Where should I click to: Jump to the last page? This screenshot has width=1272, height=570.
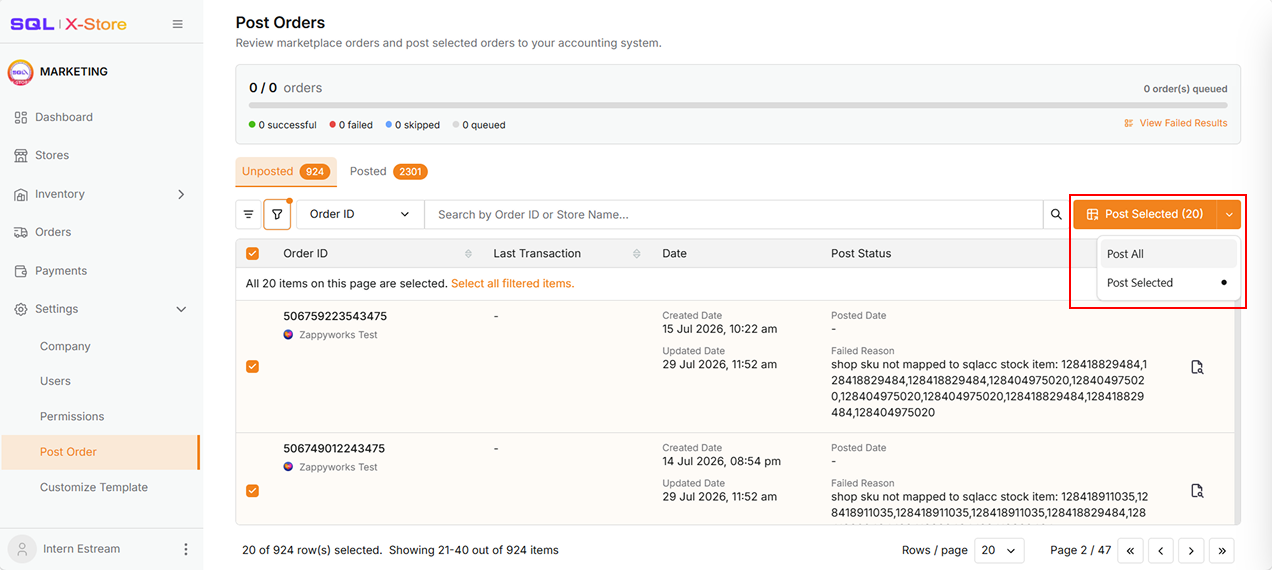[1221, 550]
